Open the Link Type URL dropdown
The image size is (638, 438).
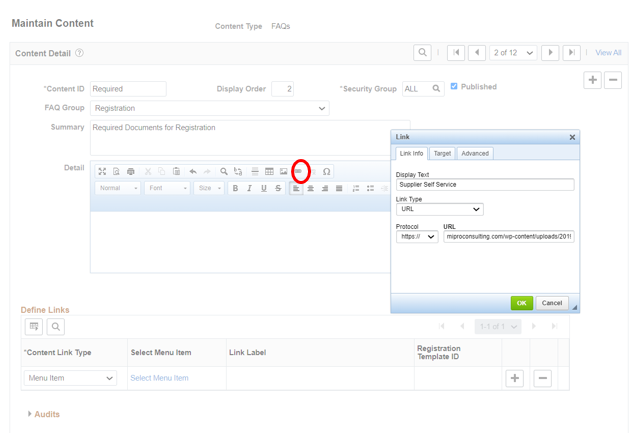click(x=439, y=209)
